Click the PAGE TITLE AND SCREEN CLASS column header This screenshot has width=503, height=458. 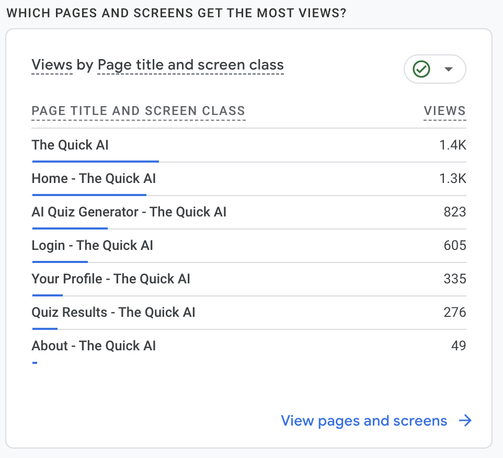pos(138,111)
